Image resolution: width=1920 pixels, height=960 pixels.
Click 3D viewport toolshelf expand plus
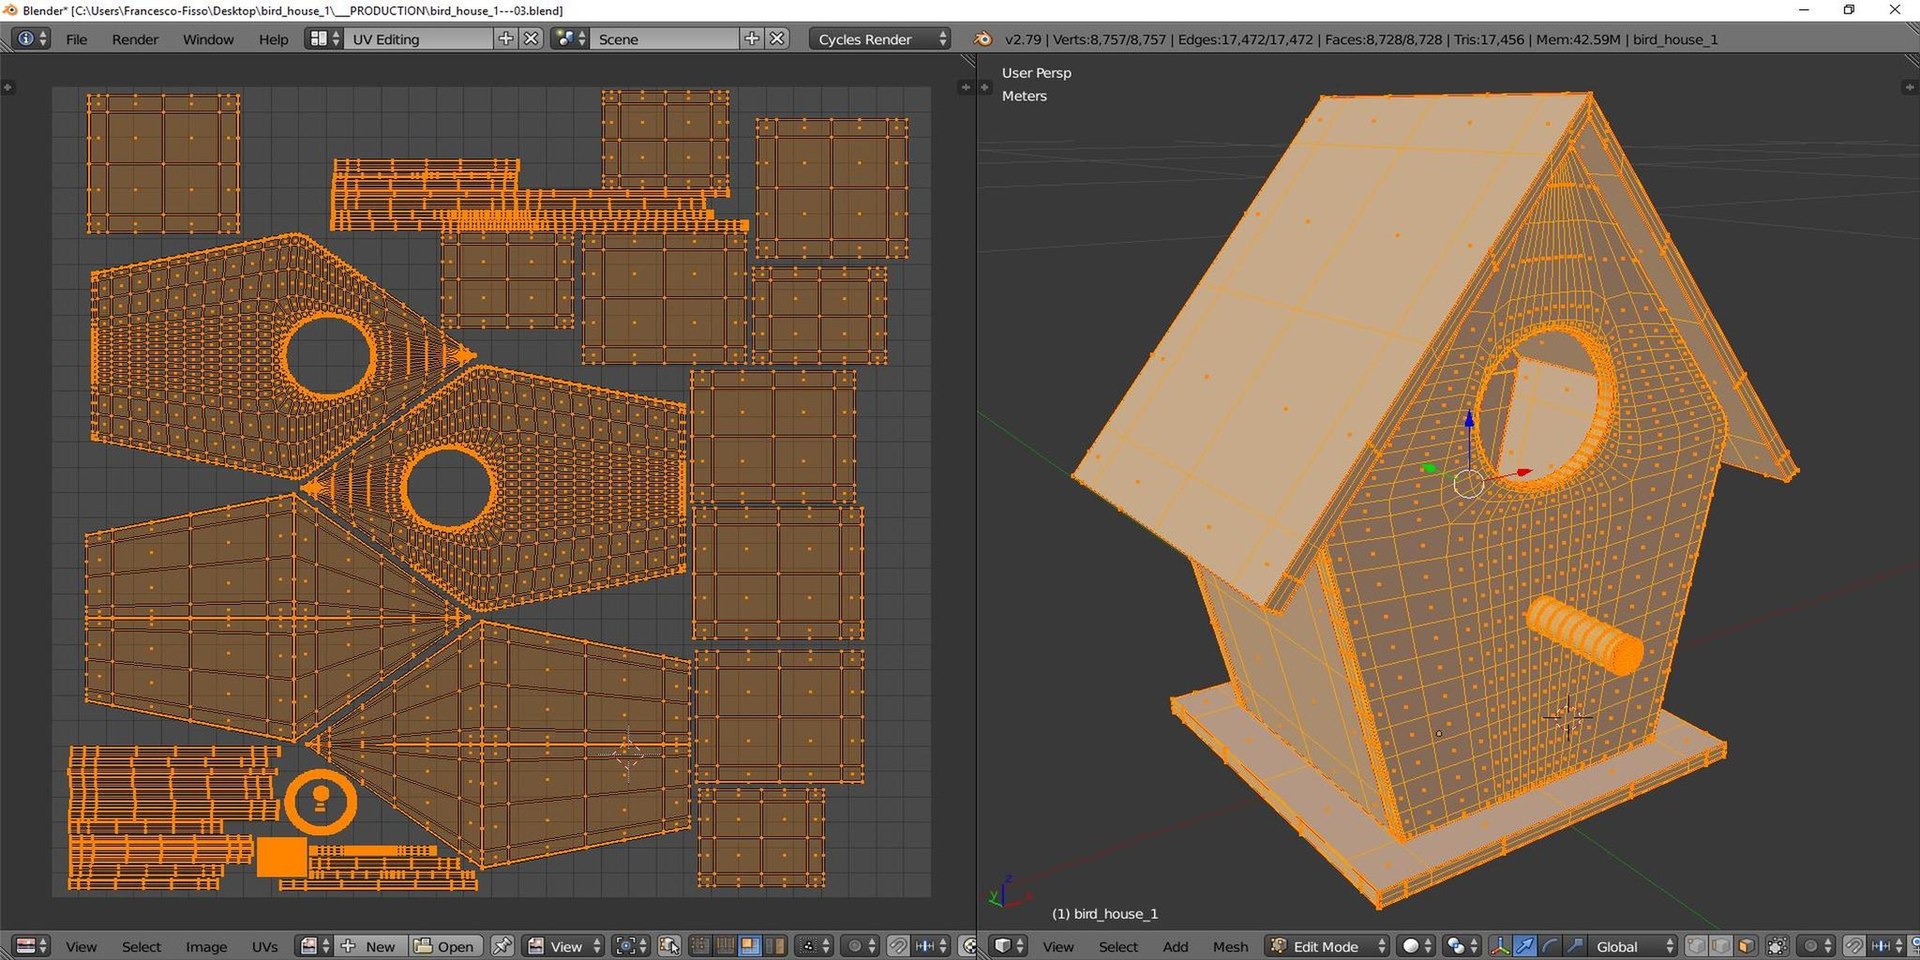[x=985, y=88]
